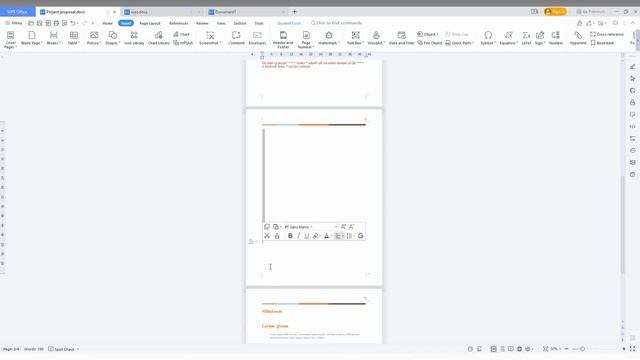640x360 pixels.
Task: Toggle Bold in the floating toolbar
Action: pos(290,236)
